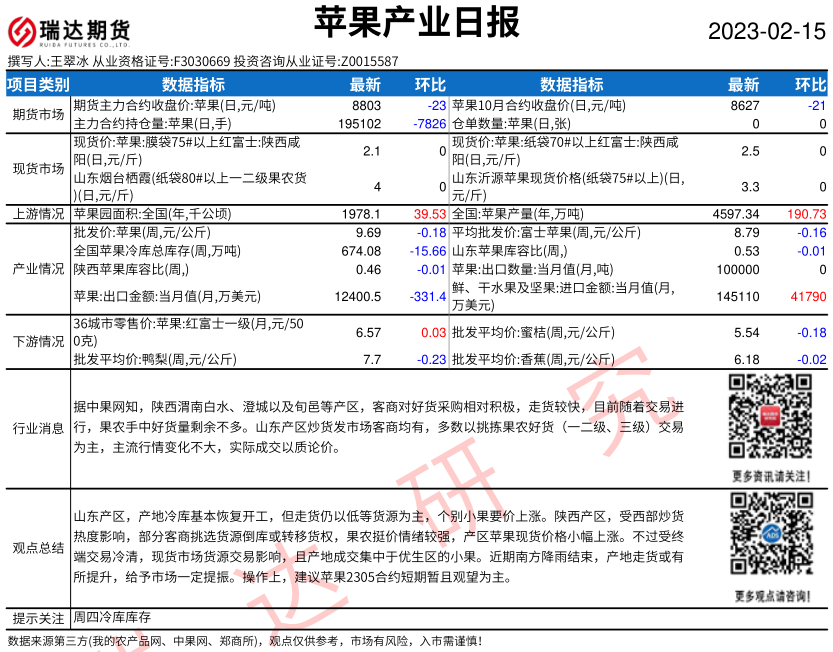Select the 苹果产业日报 title
833x652 pixels.
coord(416,22)
